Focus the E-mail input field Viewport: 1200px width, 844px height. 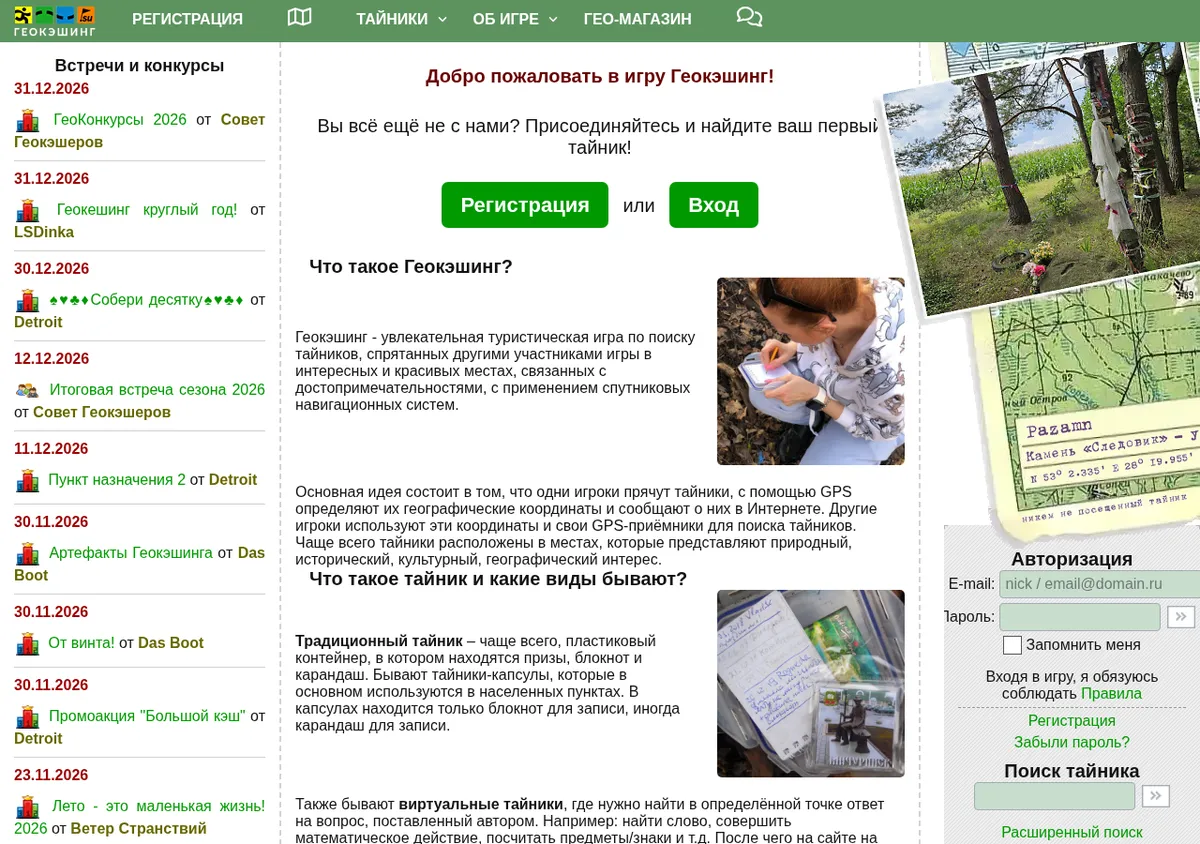pos(1099,584)
